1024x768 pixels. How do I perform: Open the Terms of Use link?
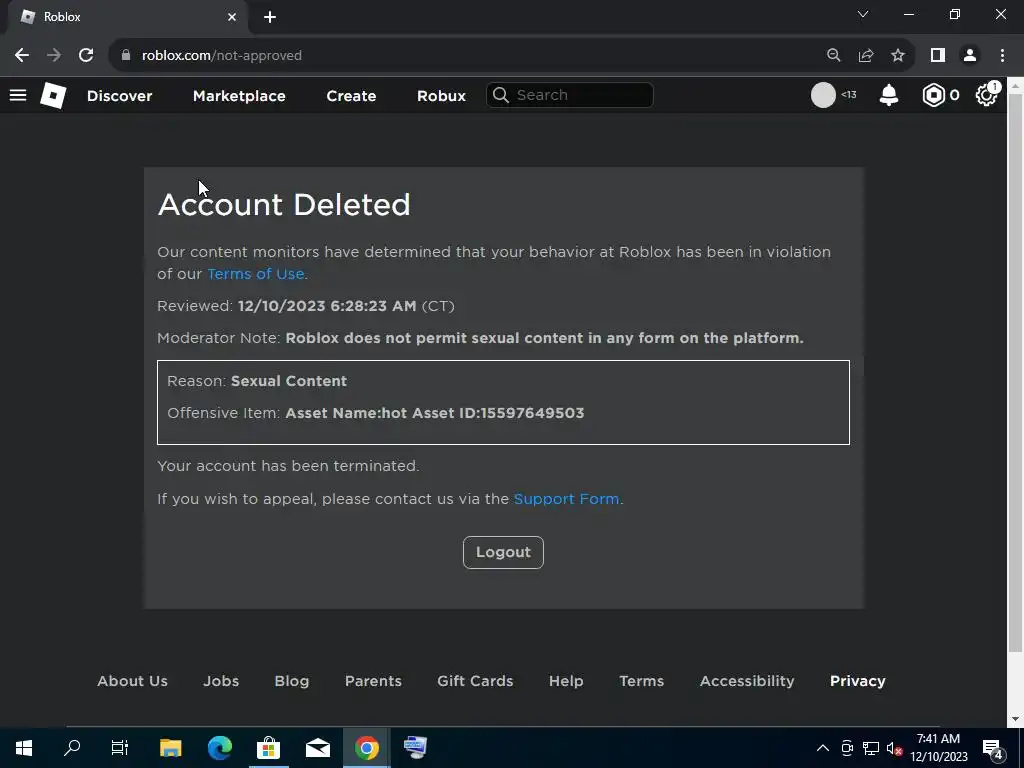tap(255, 274)
